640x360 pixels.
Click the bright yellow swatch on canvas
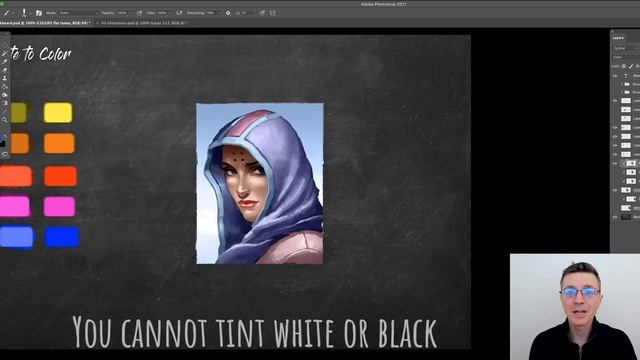(58, 113)
